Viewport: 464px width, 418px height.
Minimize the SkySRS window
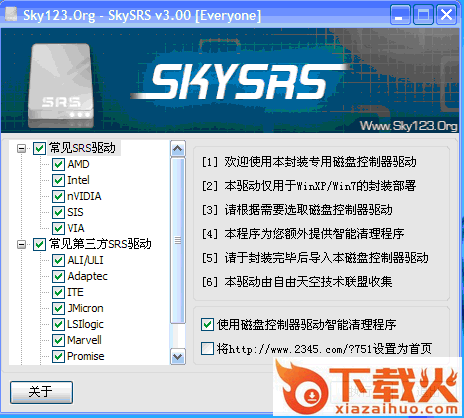coord(400,15)
